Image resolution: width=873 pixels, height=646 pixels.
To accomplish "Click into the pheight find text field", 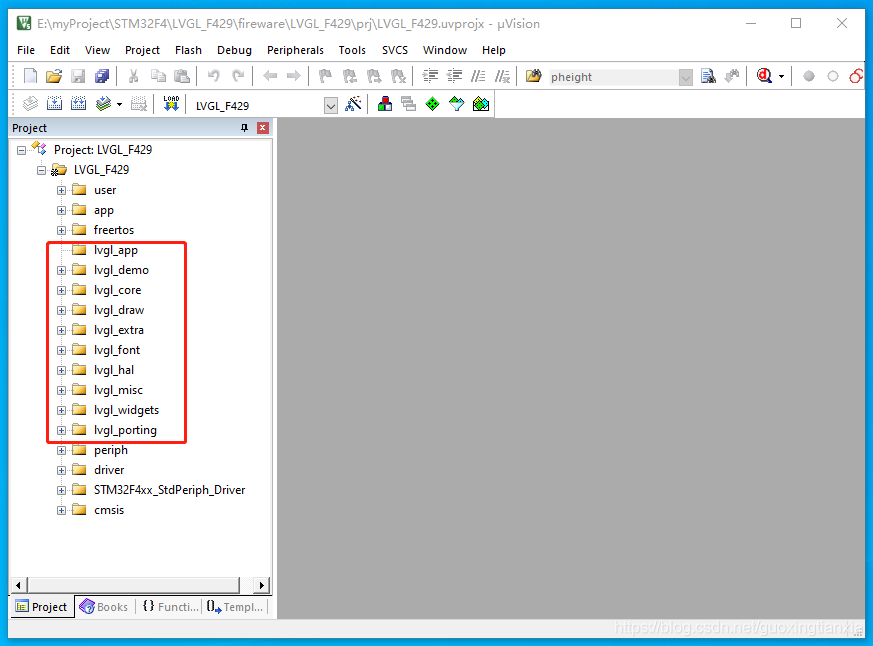I will point(613,77).
